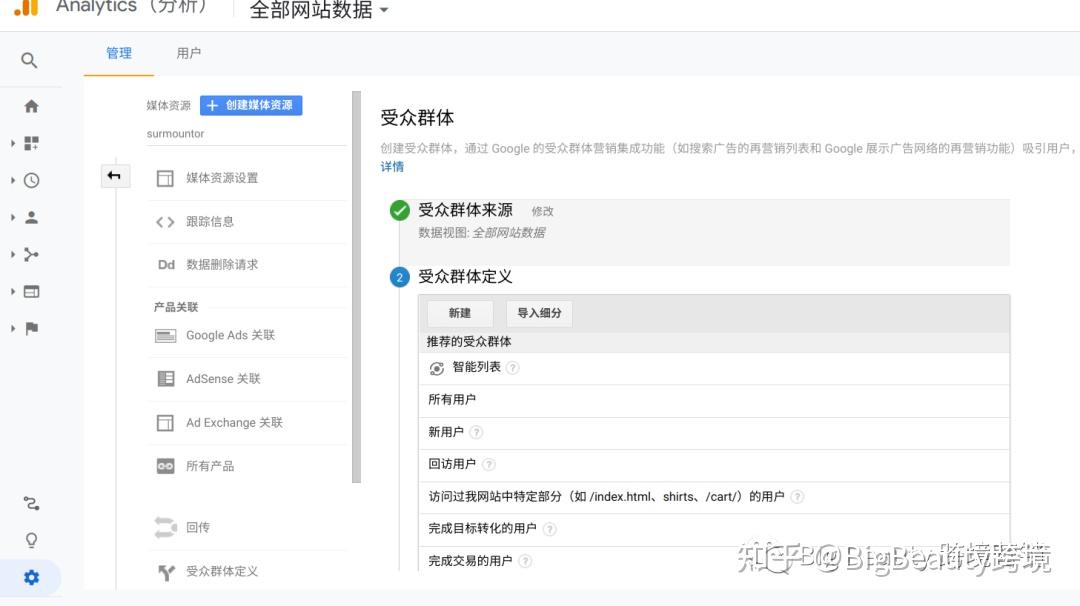Click the AdSense 关联 icon
1080x606 pixels.
coord(166,379)
